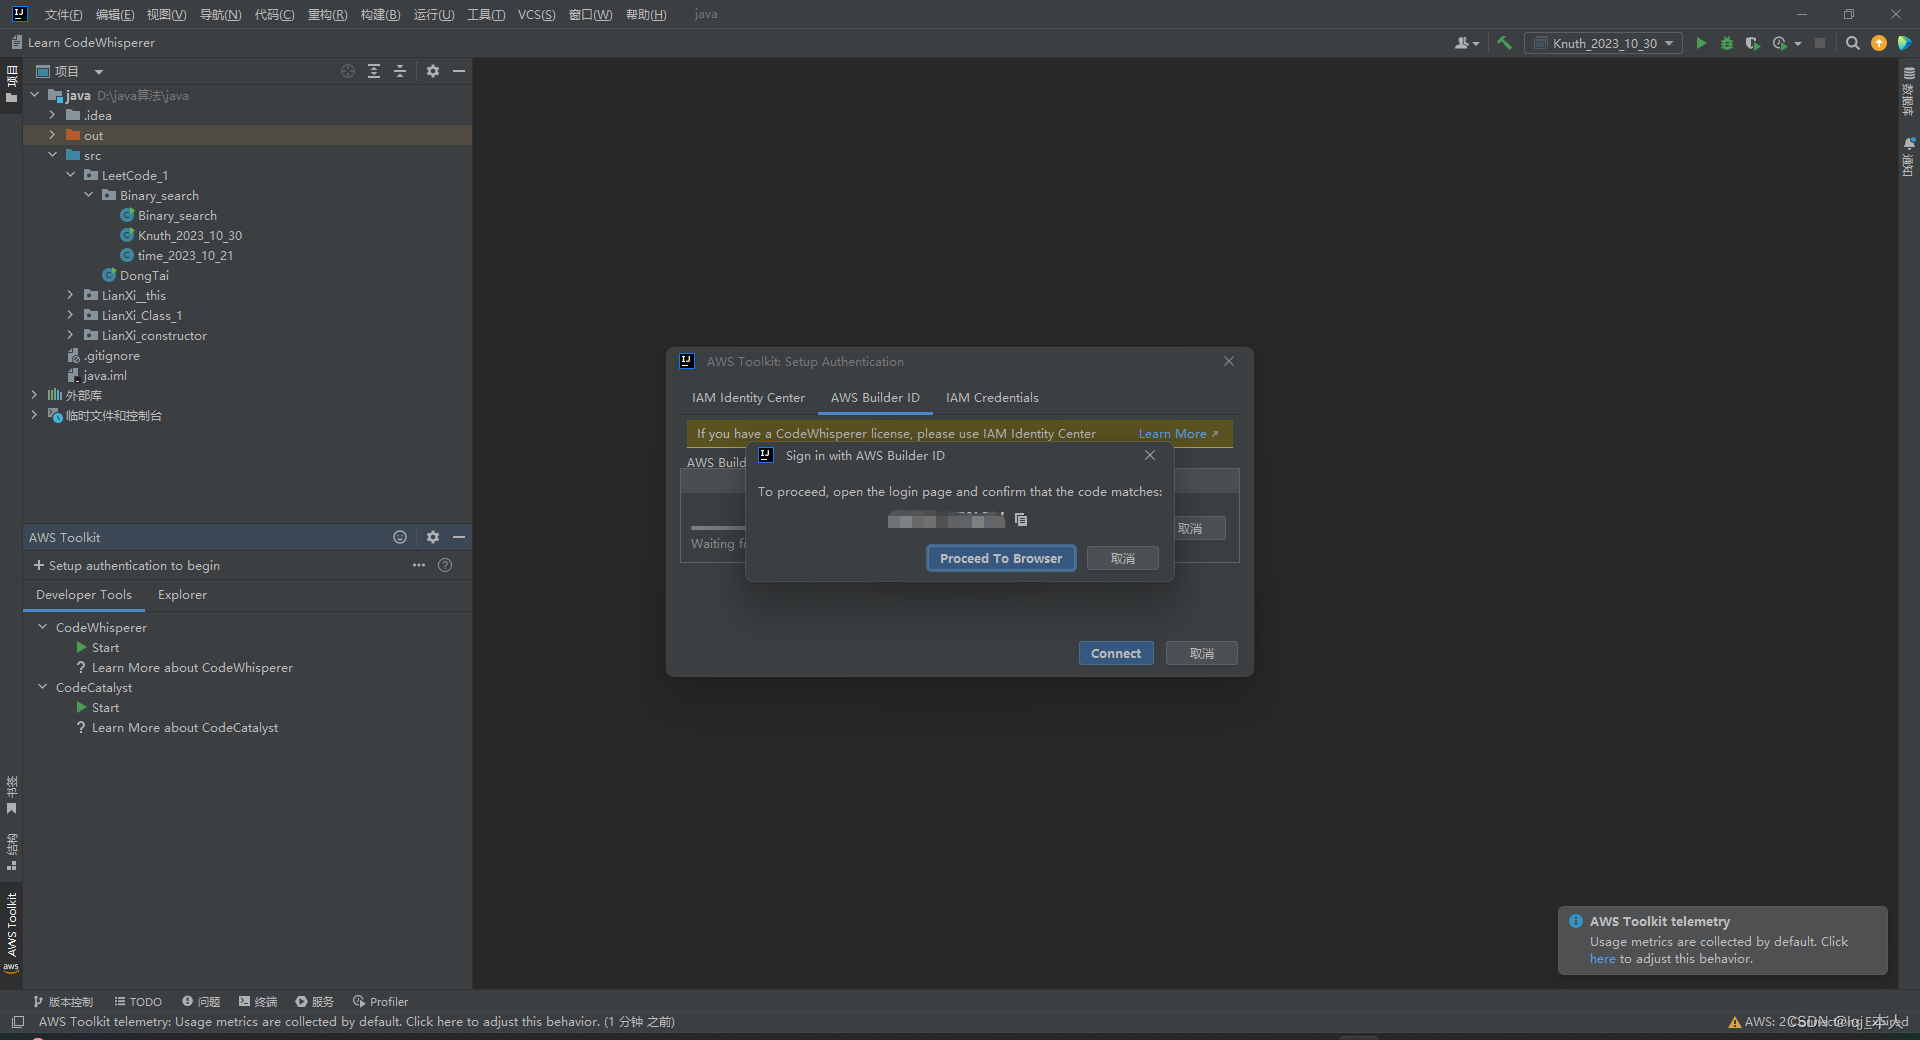Expand the .idea folder
Viewport: 1920px width, 1040px height.
pos(52,115)
